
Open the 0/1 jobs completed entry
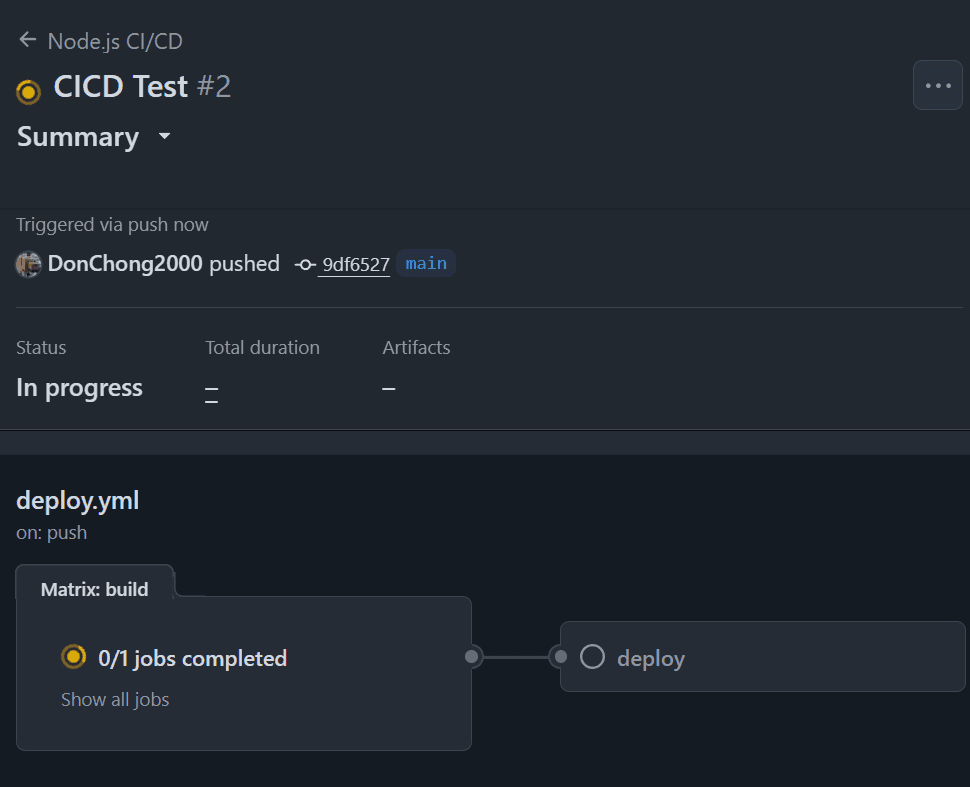pos(192,658)
